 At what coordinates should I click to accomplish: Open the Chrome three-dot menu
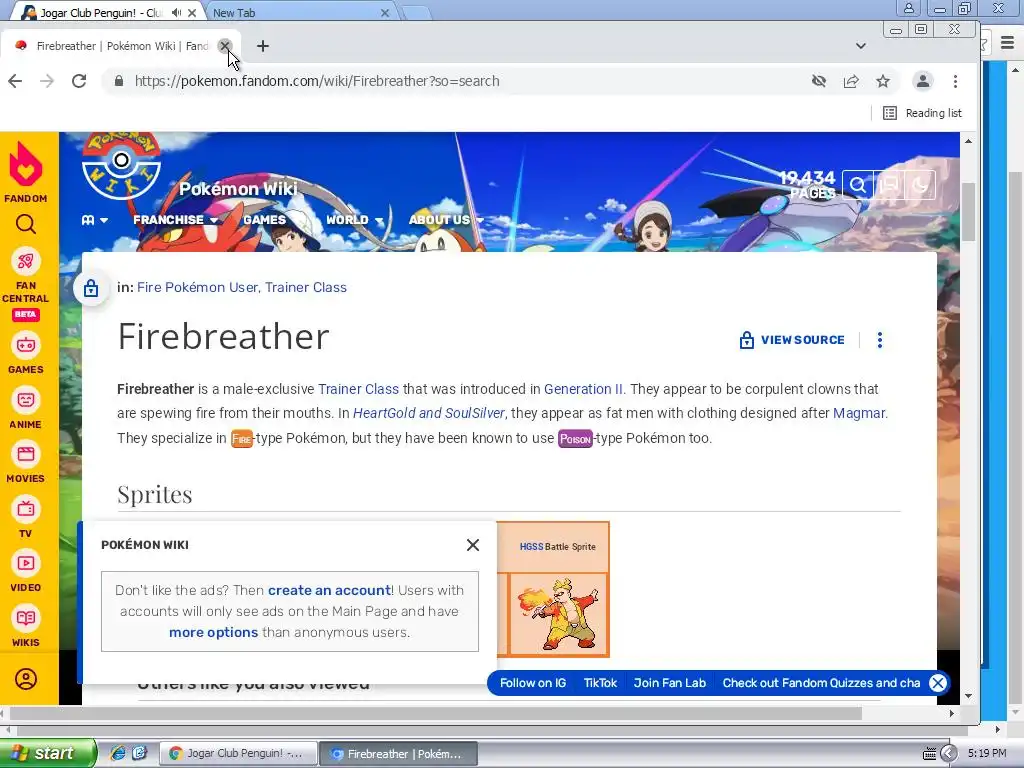pos(955,81)
